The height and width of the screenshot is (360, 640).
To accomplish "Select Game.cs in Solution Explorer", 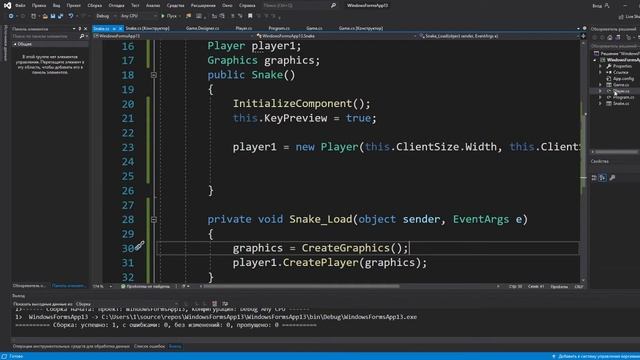I will pyautogui.click(x=620, y=85).
